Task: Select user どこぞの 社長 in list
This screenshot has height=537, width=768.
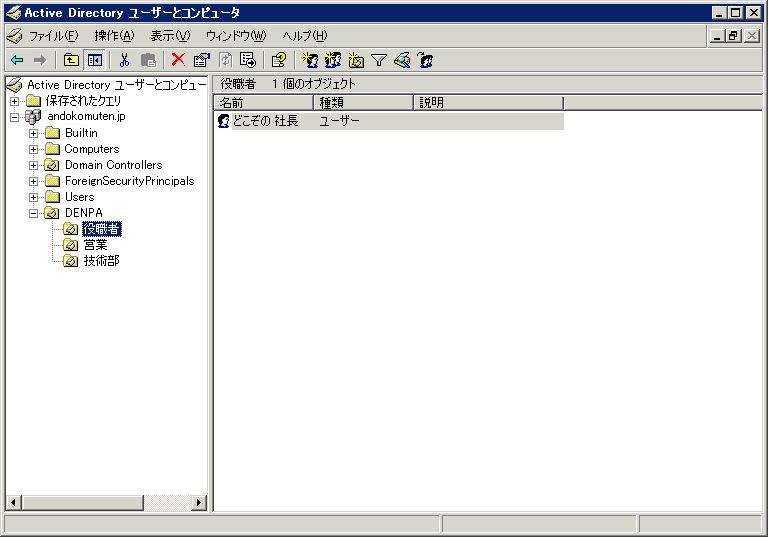Action: tap(265, 121)
